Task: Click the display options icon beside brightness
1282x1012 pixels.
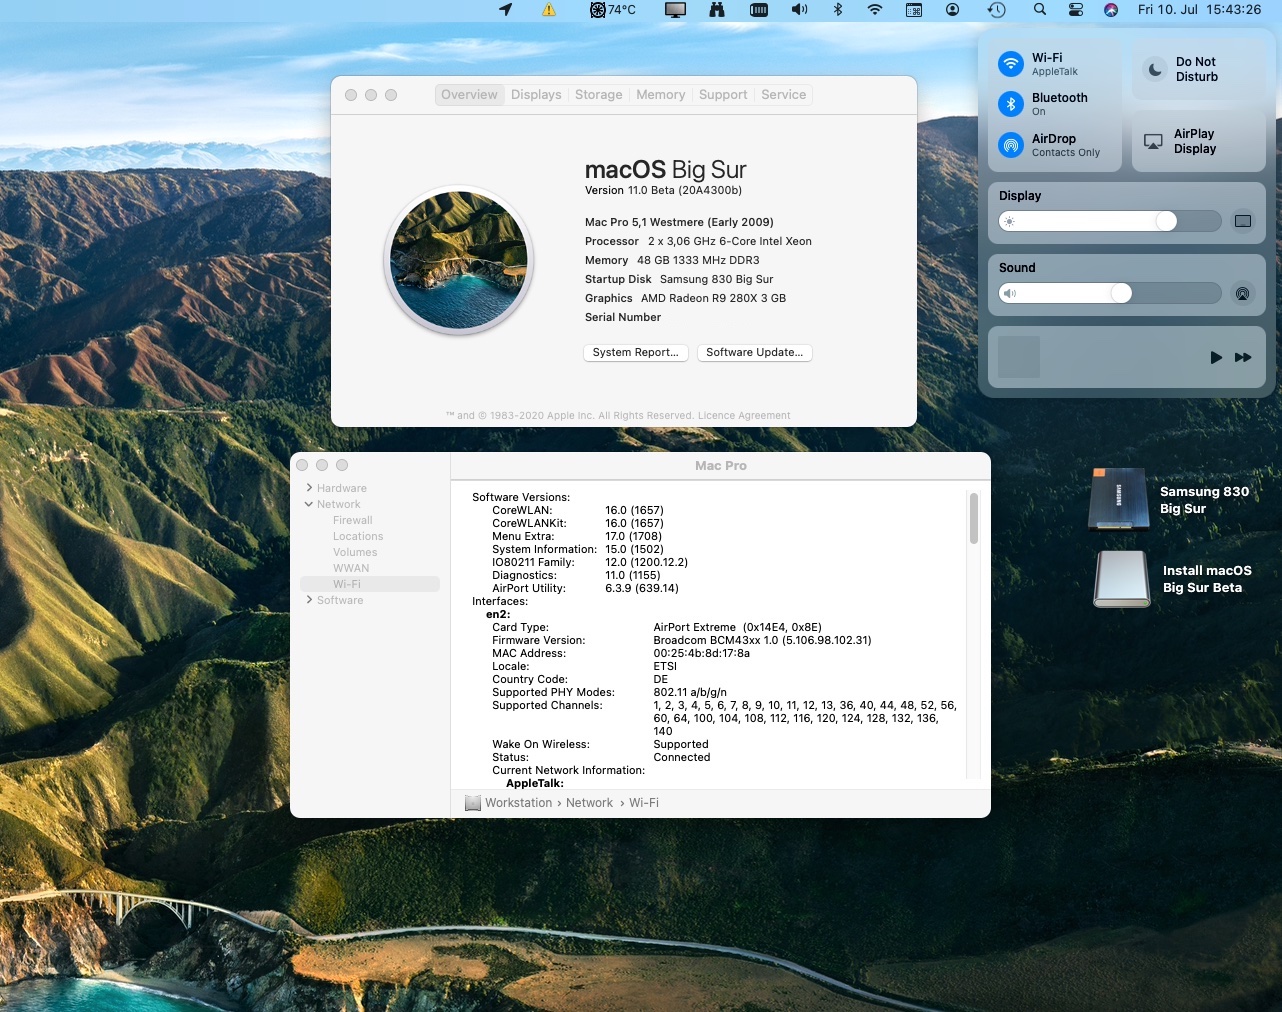Action: (x=1242, y=221)
